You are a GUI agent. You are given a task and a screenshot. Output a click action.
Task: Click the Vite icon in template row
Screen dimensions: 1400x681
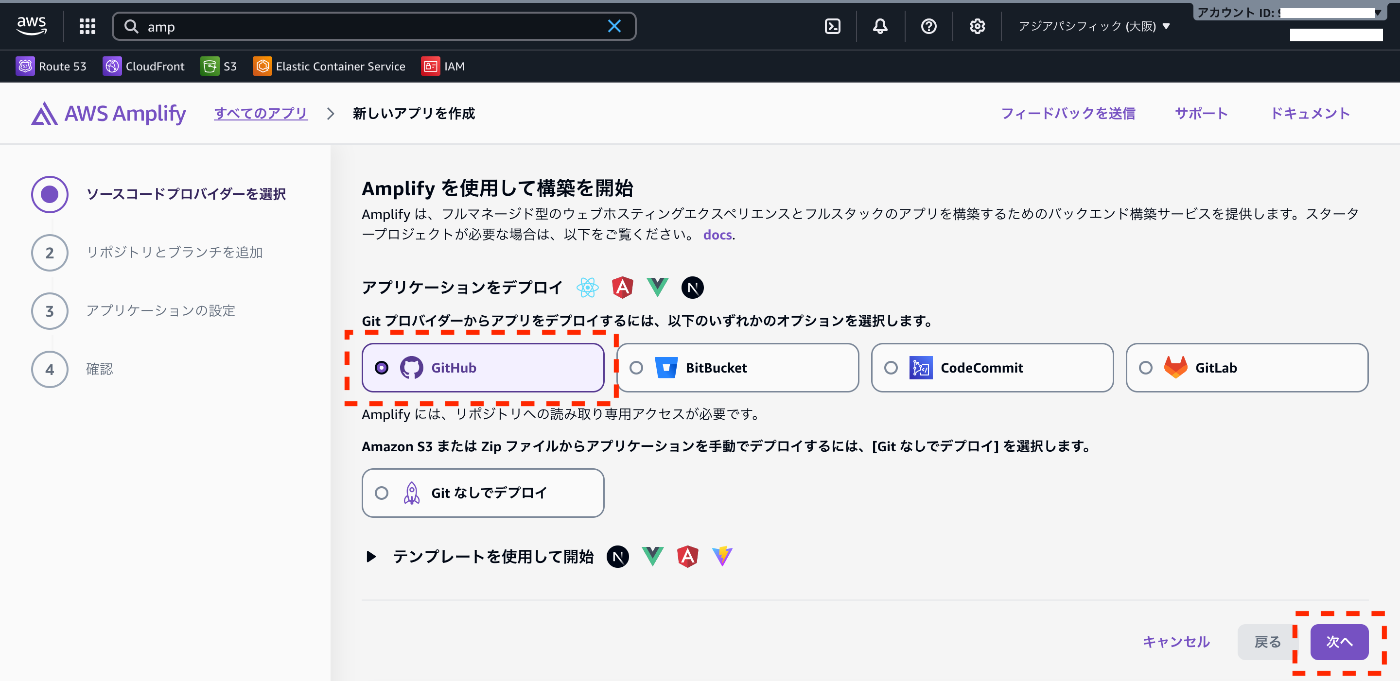723,557
